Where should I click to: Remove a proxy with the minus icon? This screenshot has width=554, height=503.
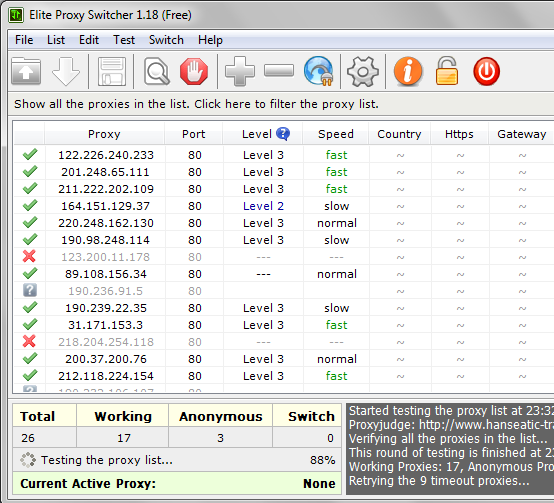coord(279,70)
